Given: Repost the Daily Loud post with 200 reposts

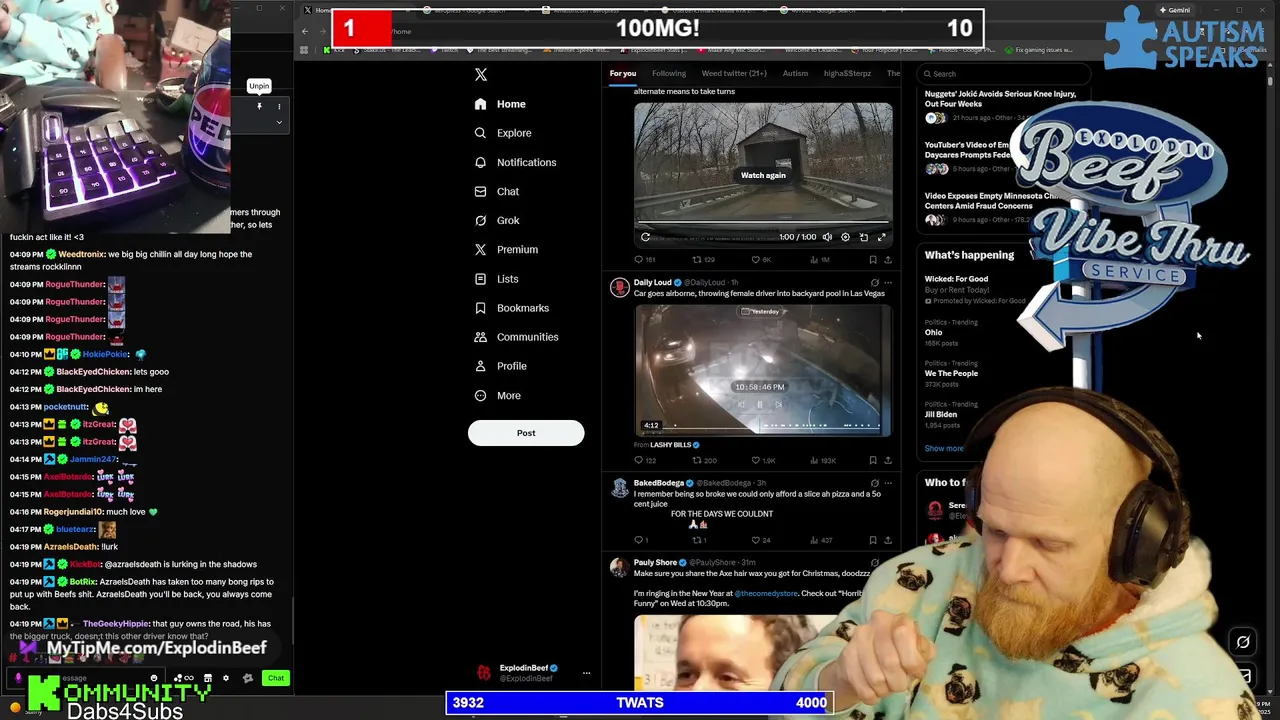Looking at the screenshot, I should click(704, 461).
